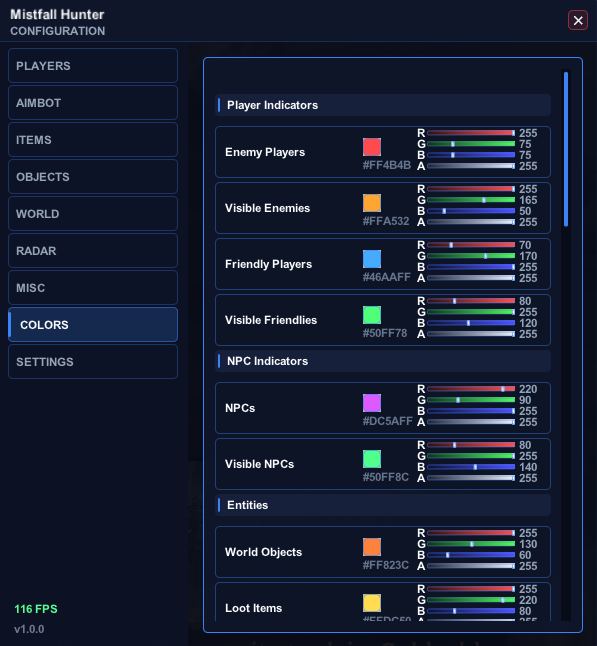Set the Visible NPCs blue slider
This screenshot has height=646, width=597.
click(471, 467)
